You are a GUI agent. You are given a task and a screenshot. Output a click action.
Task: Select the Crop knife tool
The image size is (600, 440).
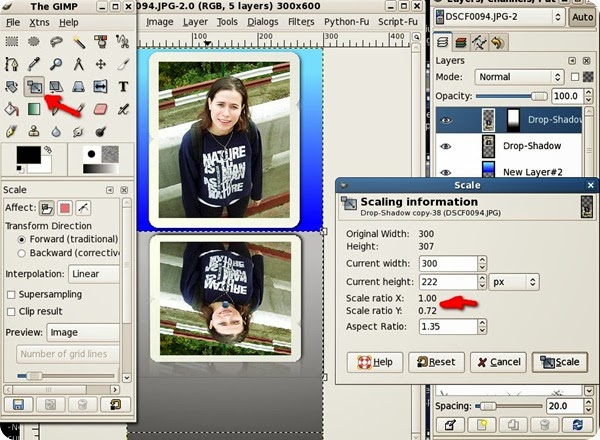[x=122, y=64]
